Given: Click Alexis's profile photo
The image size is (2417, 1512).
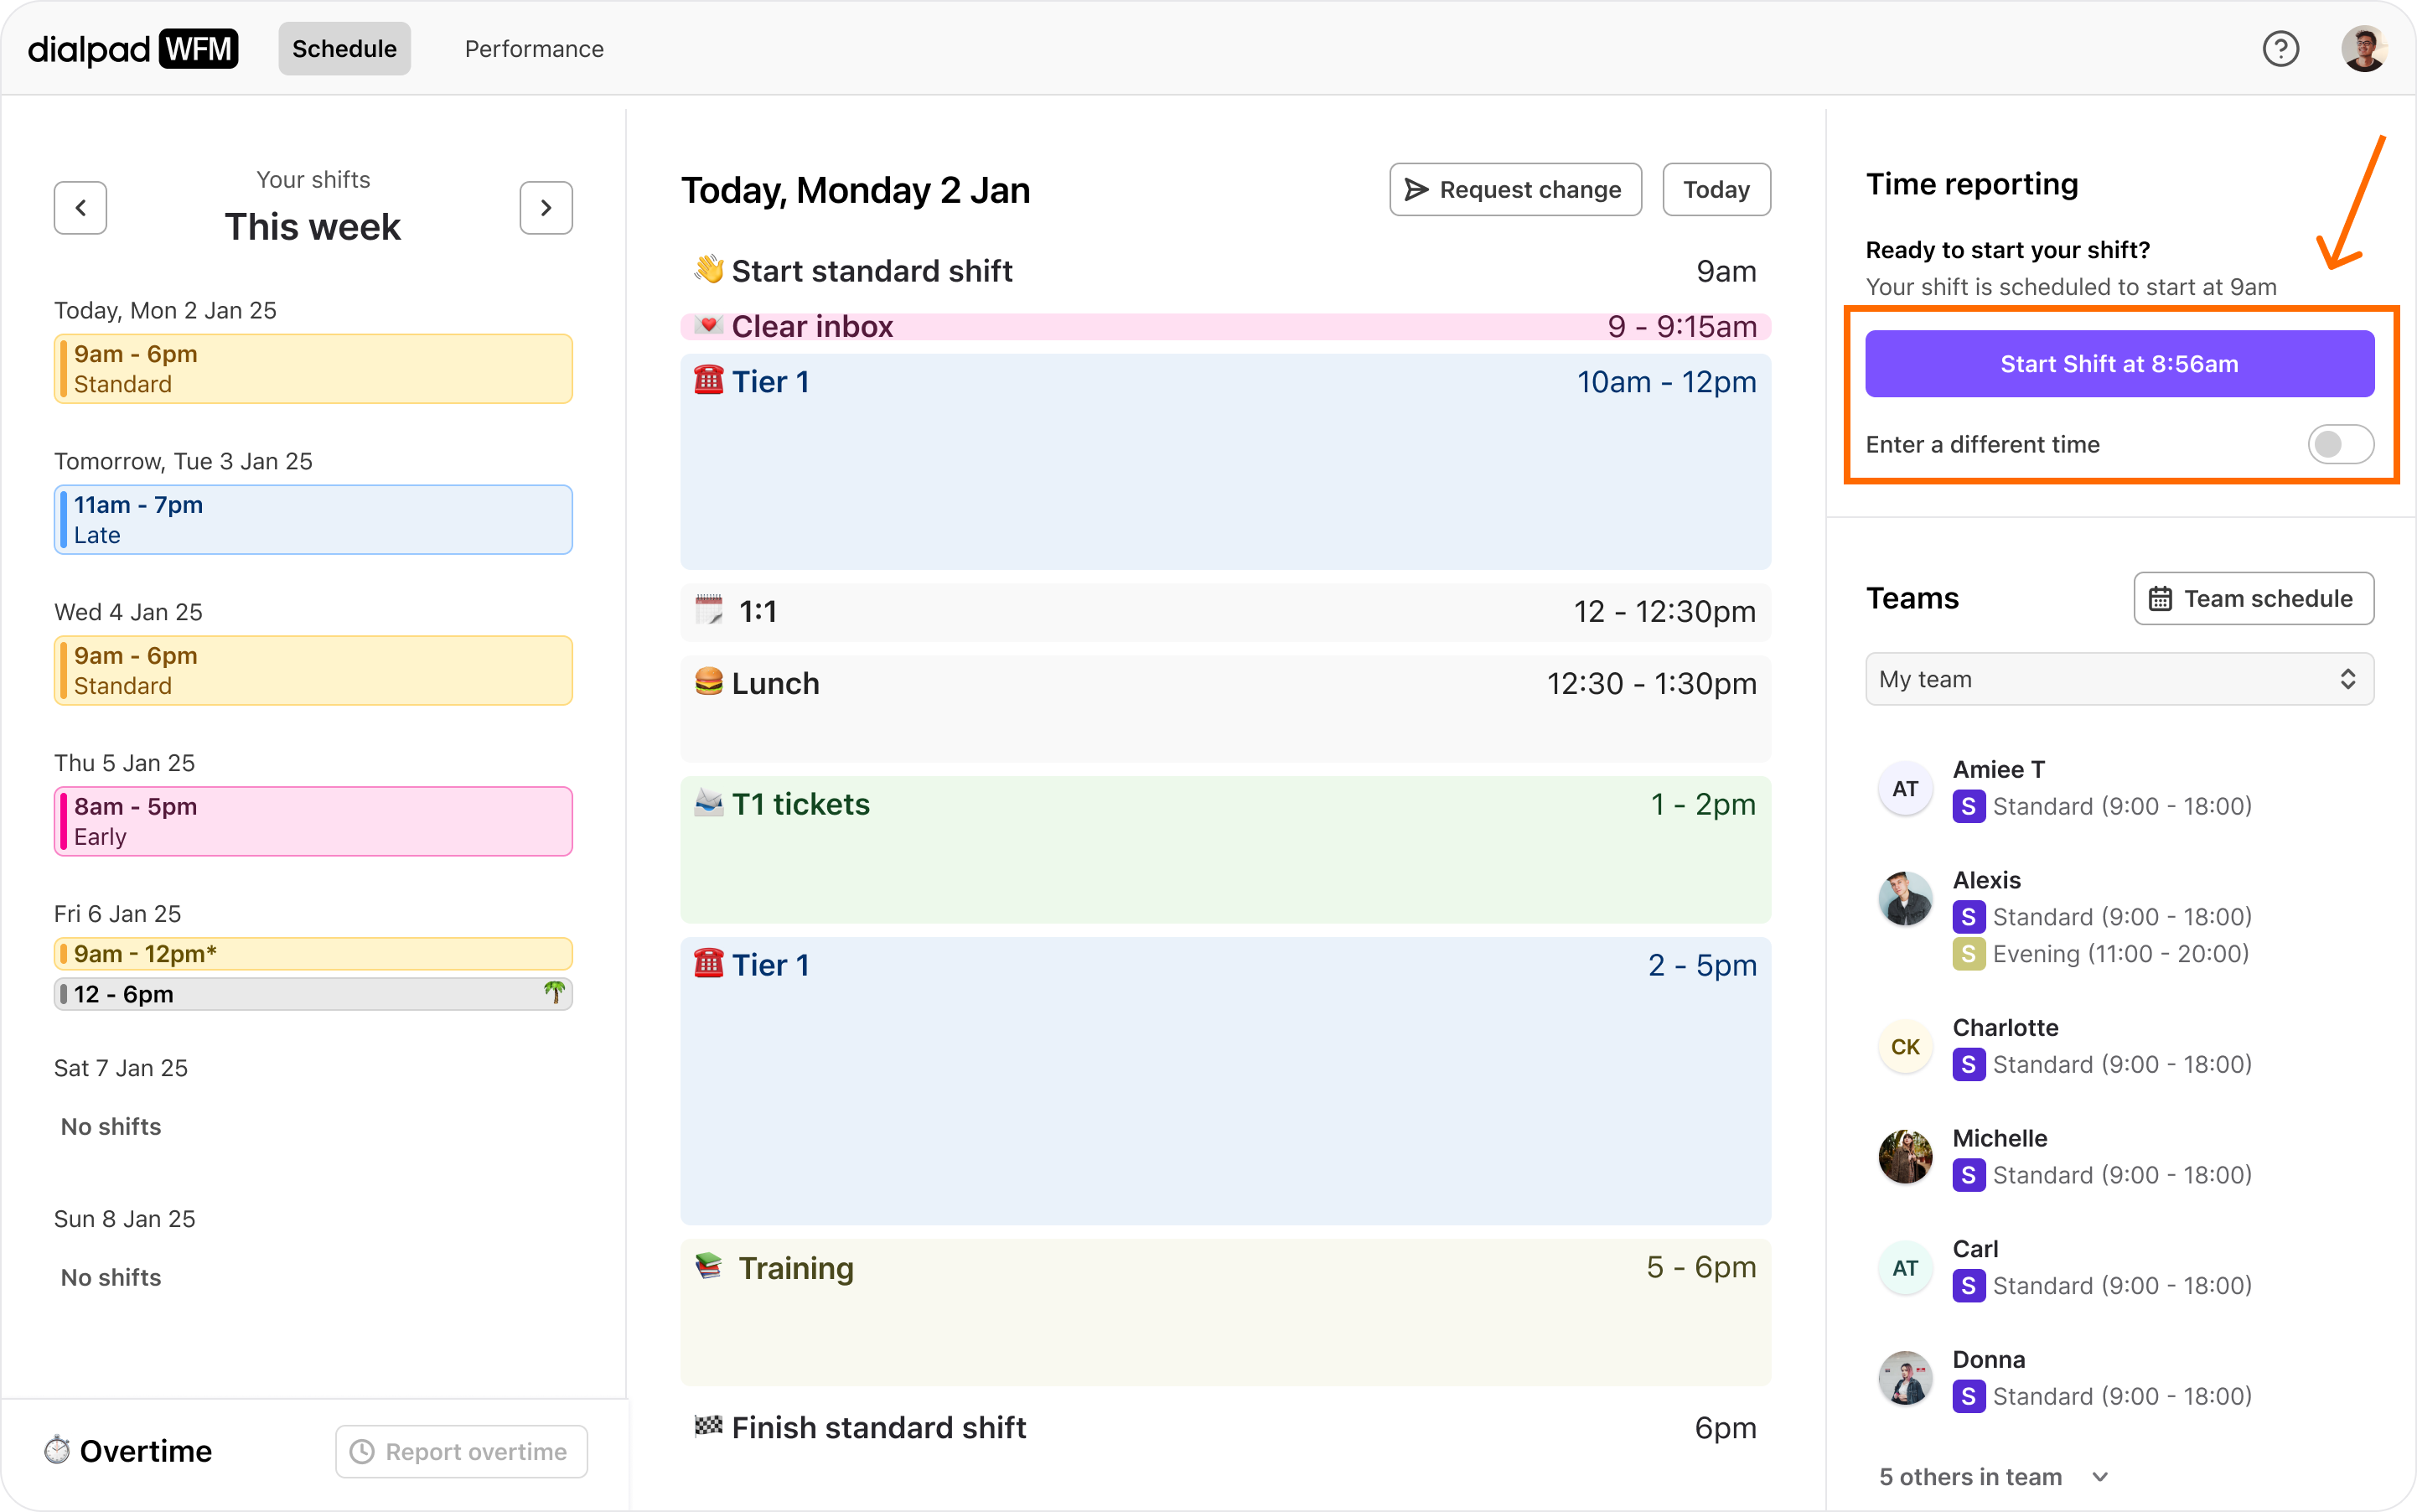Looking at the screenshot, I should click(x=1905, y=898).
